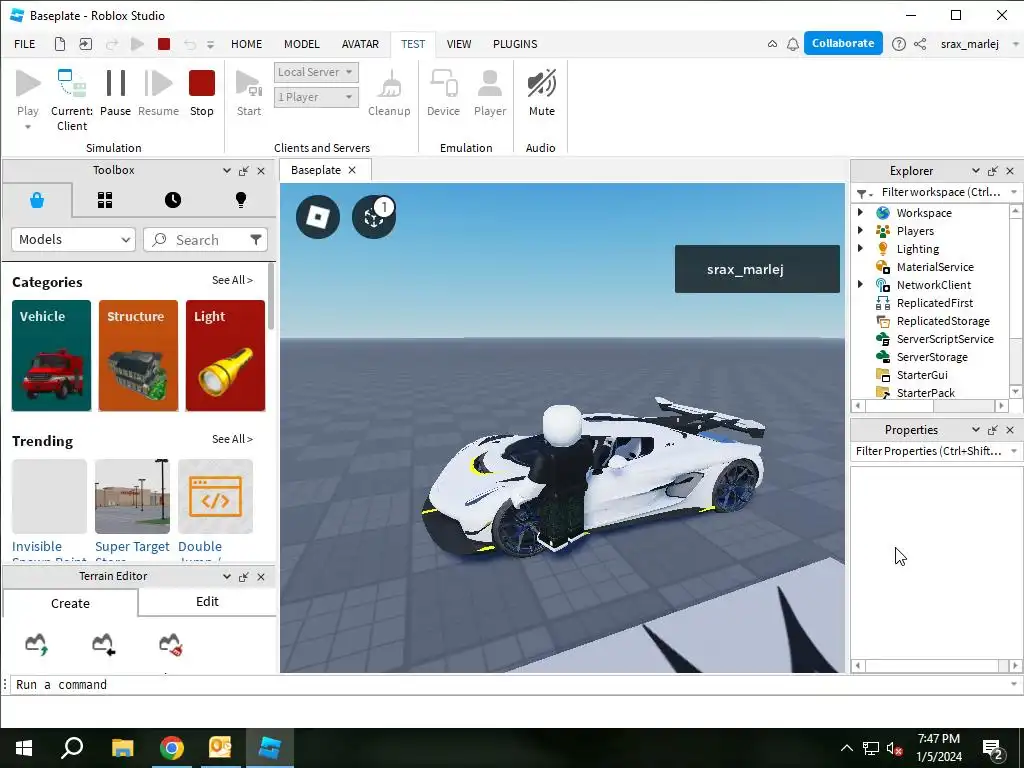Click the terrain Clear icon

171,644
